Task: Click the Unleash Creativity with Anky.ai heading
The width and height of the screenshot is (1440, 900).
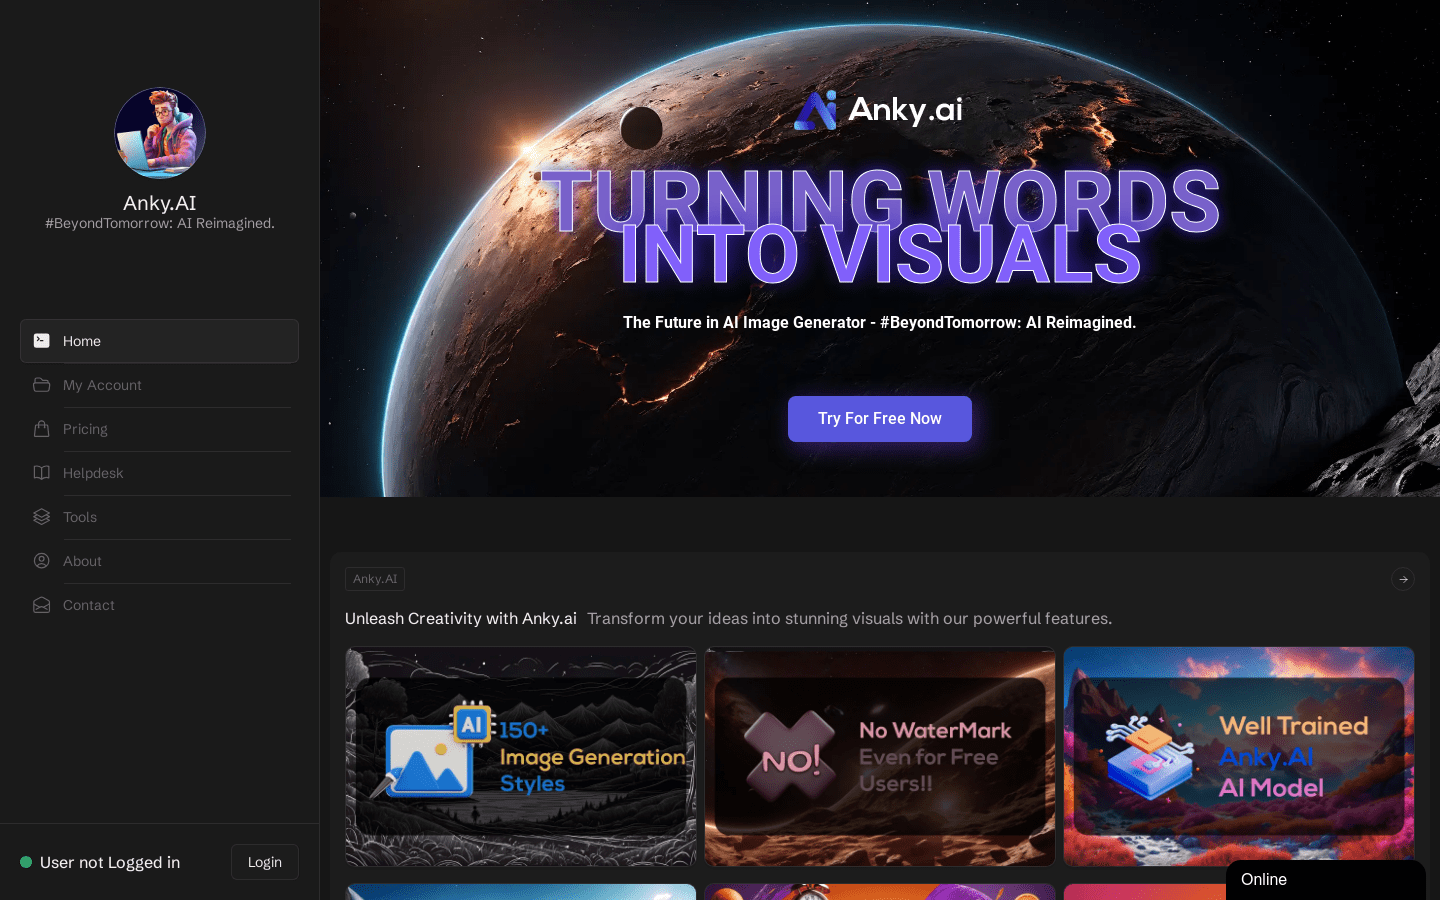Action: click(x=461, y=618)
